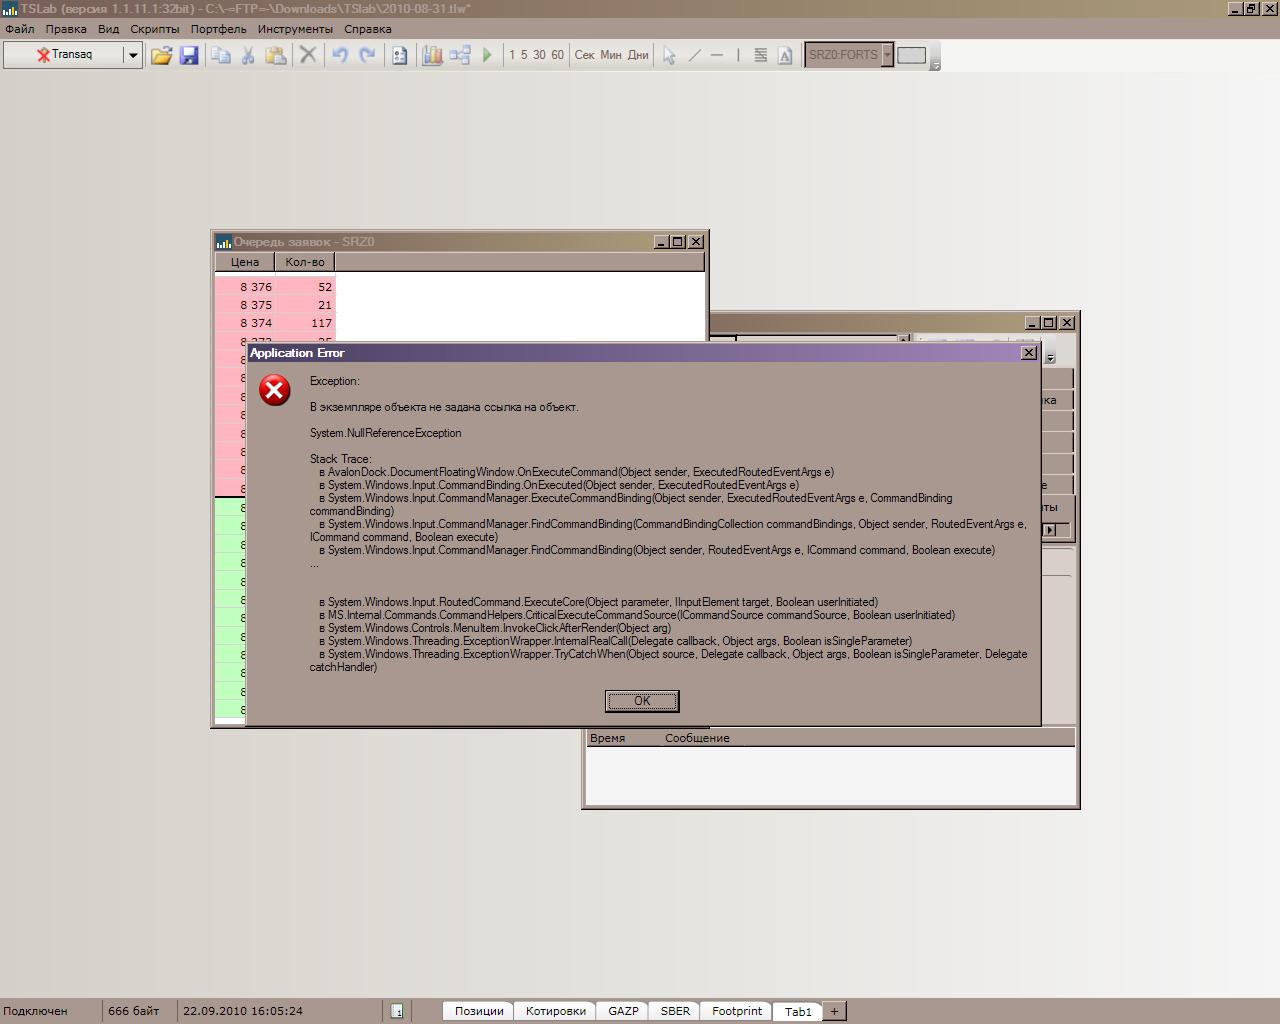Image resolution: width=1280 pixels, height=1024 pixels.
Task: Open the Портфель menu
Action: 219,29
